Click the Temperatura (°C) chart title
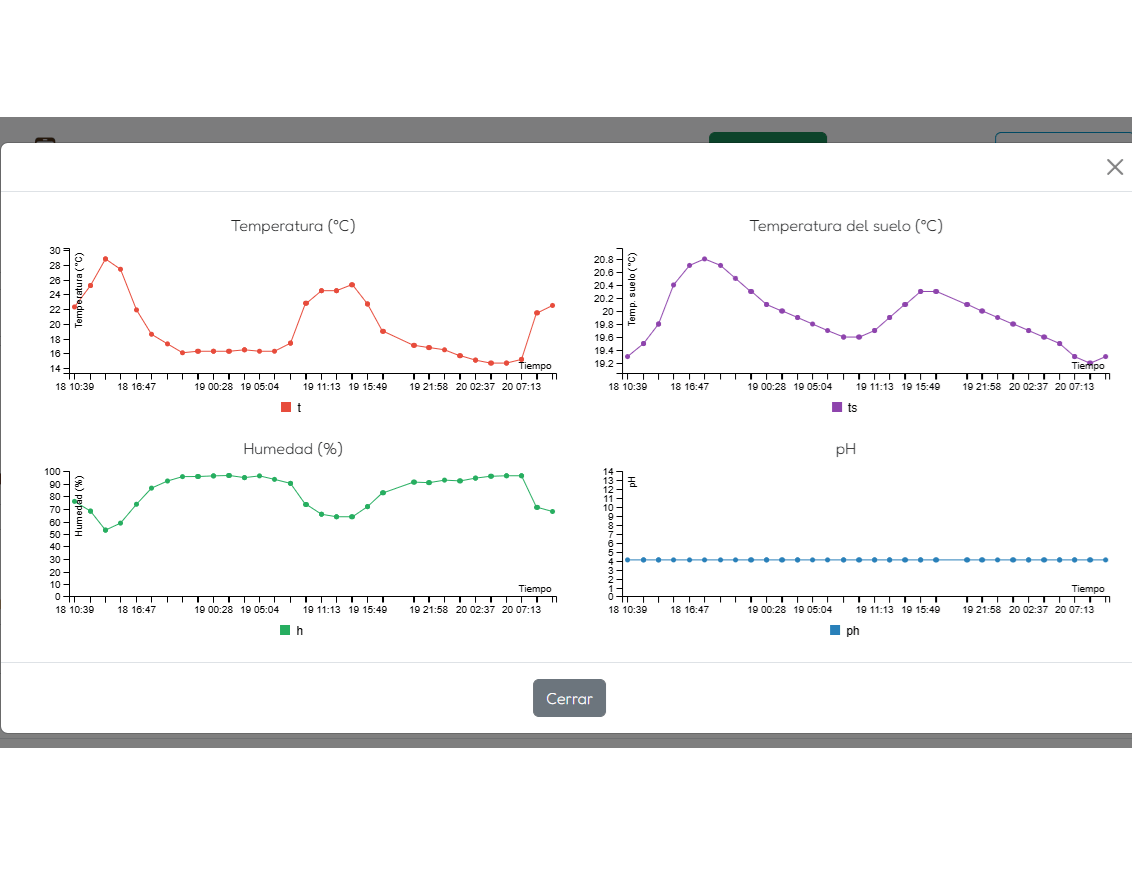The image size is (1132, 884). 293,226
